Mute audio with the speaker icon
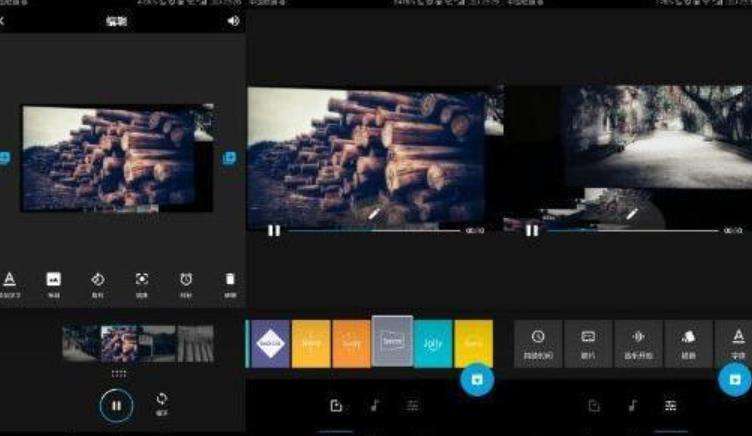Screen dimensions: 752x436 pos(233,21)
